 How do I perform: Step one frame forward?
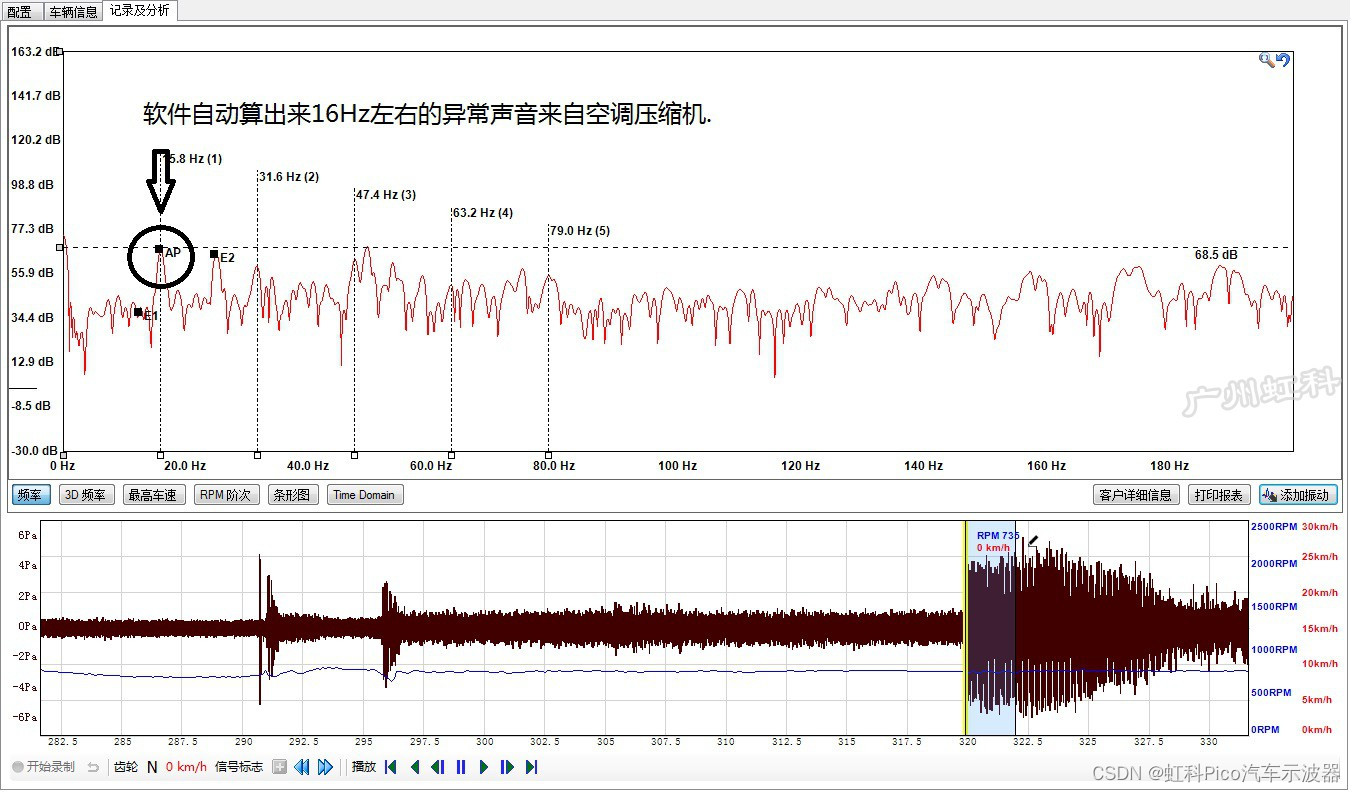507,767
